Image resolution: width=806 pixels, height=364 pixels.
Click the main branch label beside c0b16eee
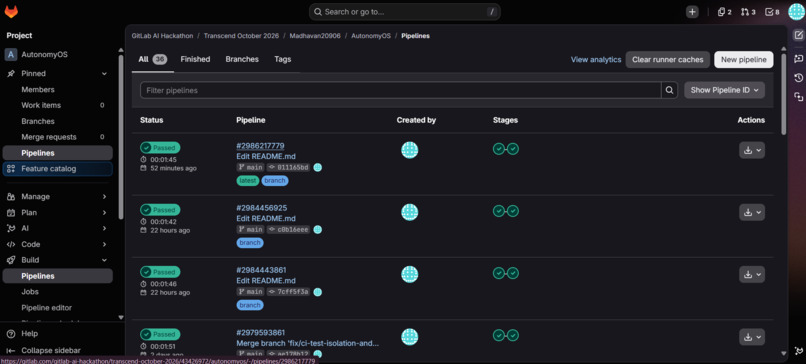click(x=250, y=229)
